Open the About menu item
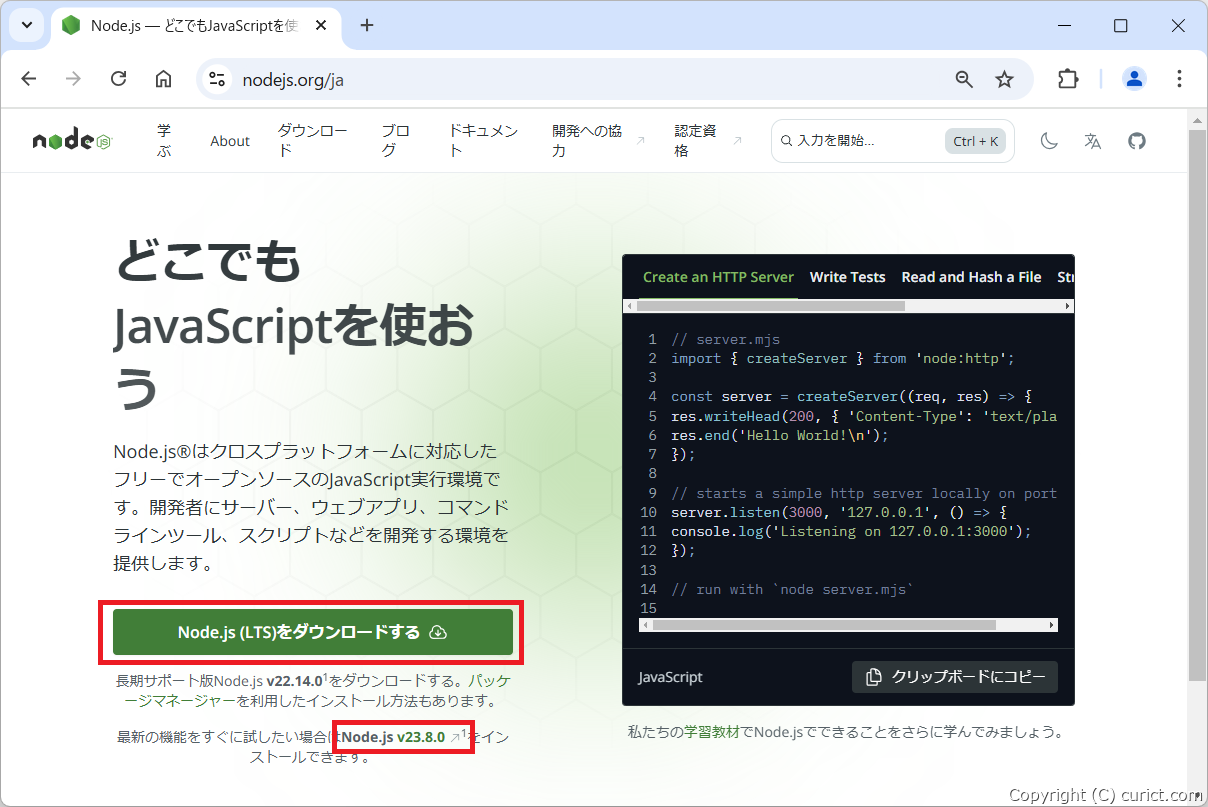Image resolution: width=1208 pixels, height=807 pixels. (230, 141)
